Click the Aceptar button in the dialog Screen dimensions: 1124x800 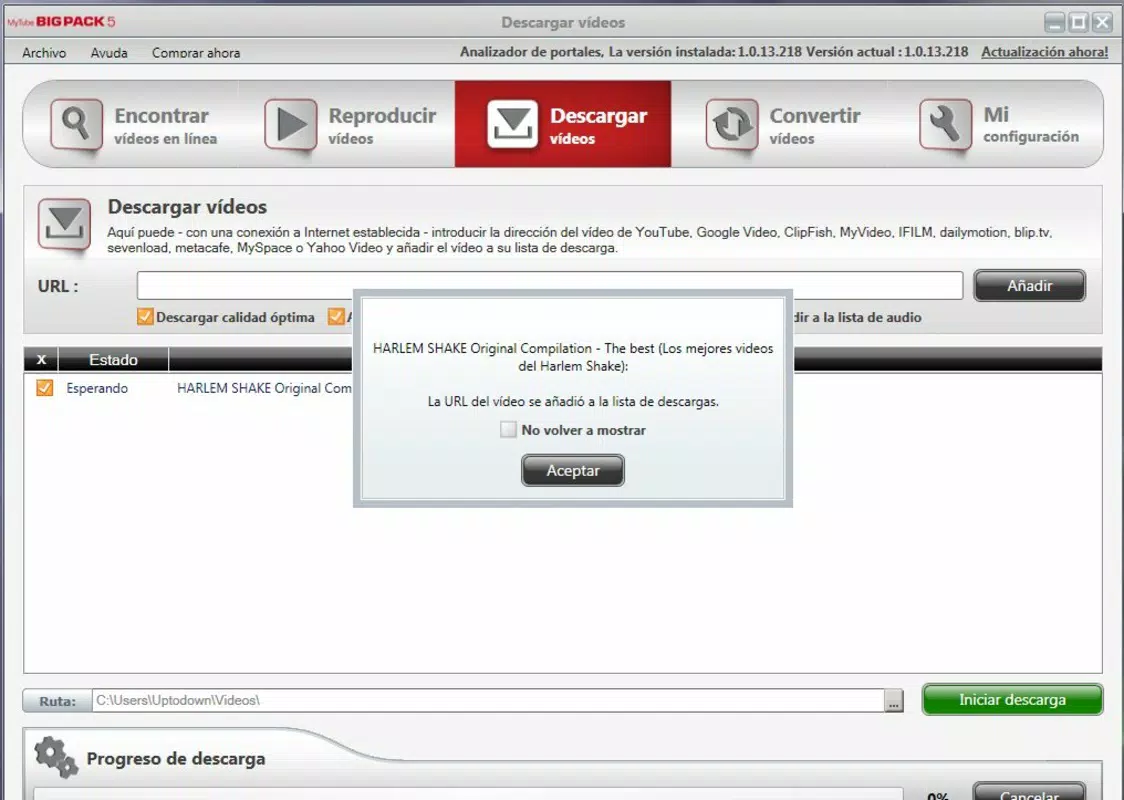click(x=573, y=470)
